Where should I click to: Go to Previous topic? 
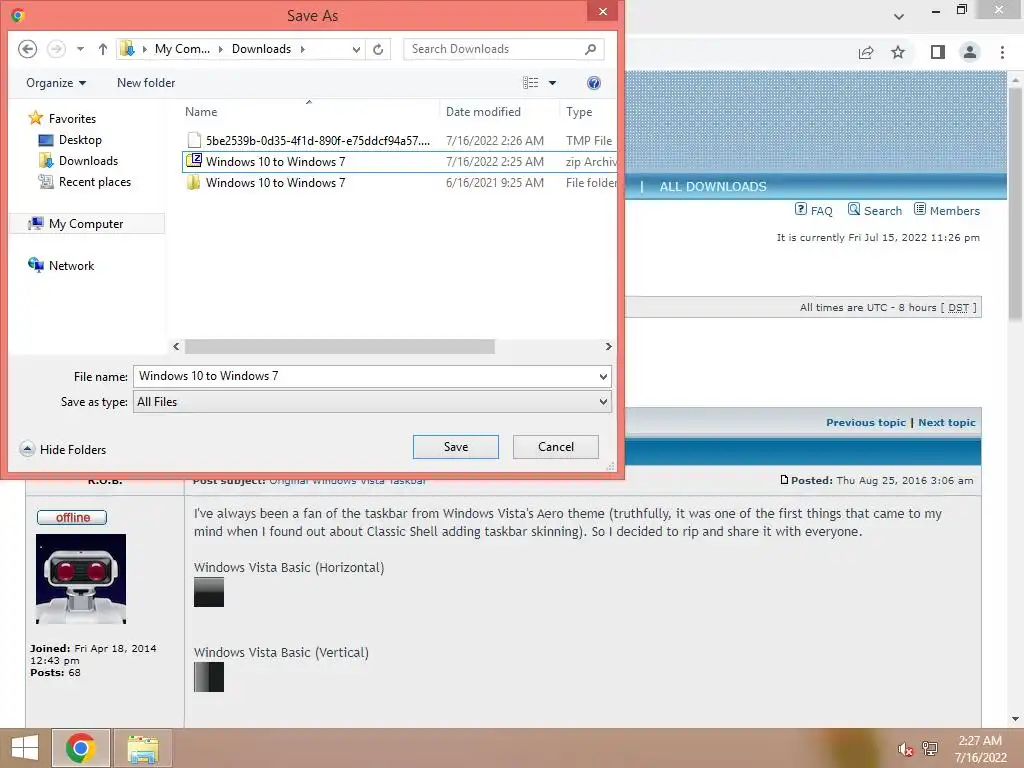pos(866,423)
